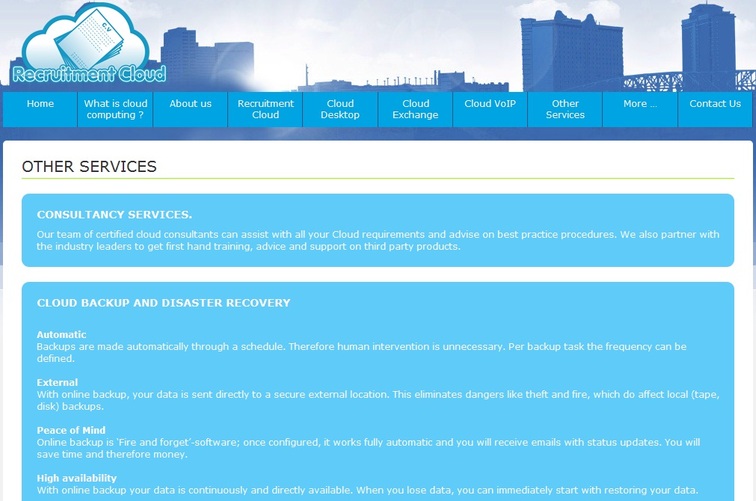Click the Peace of Mind subheading
This screenshot has height=501, width=756.
click(71, 430)
